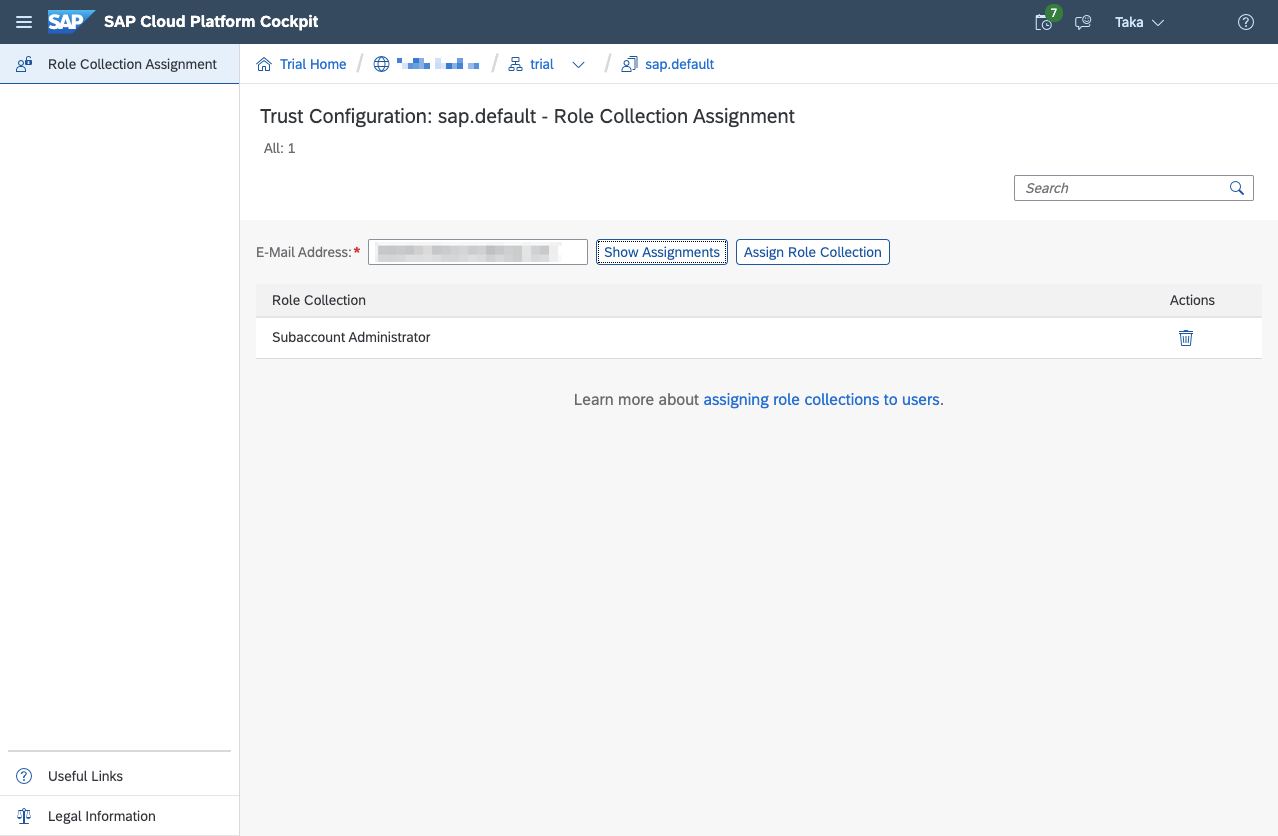Click the Actions column header
Viewport: 1278px width, 836px height.
(1192, 300)
